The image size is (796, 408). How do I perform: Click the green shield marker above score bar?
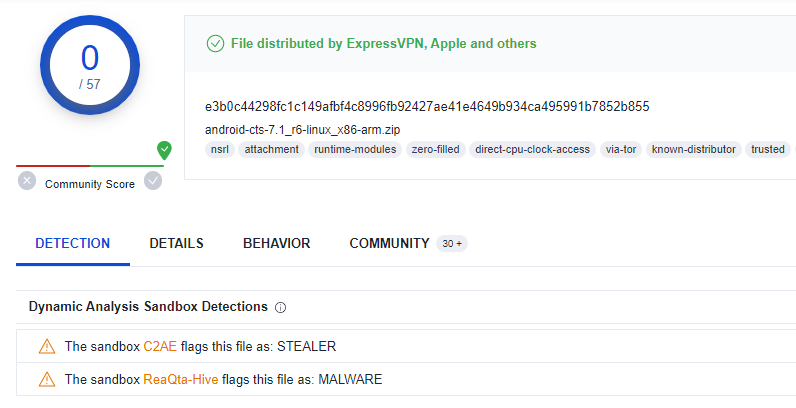[164, 150]
